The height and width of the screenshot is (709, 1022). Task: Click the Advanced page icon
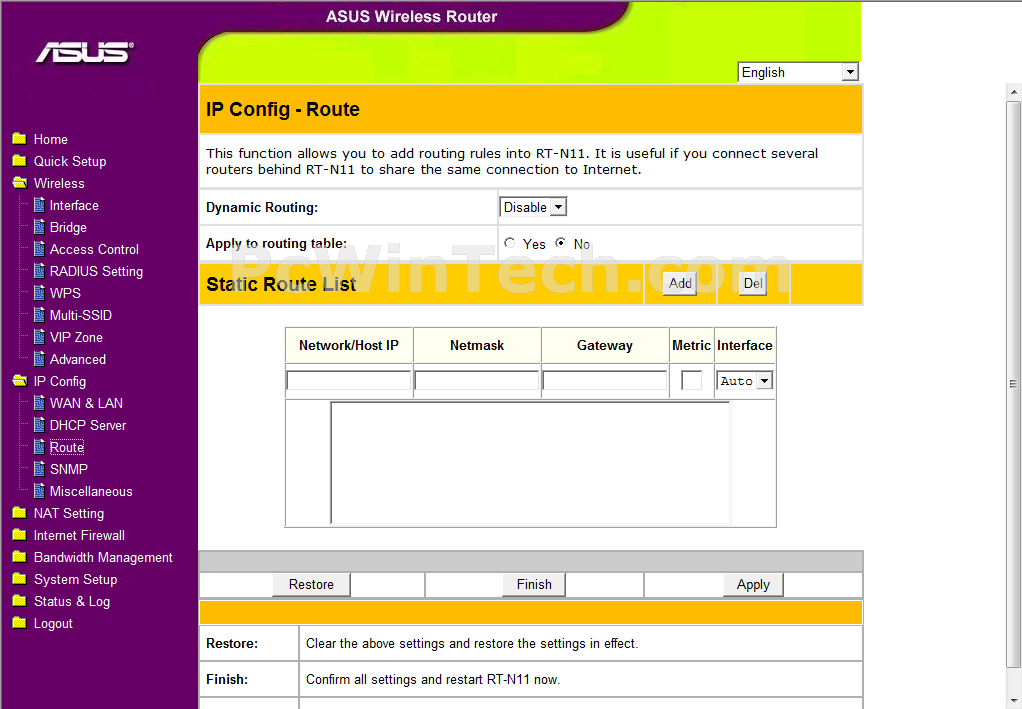[39, 359]
